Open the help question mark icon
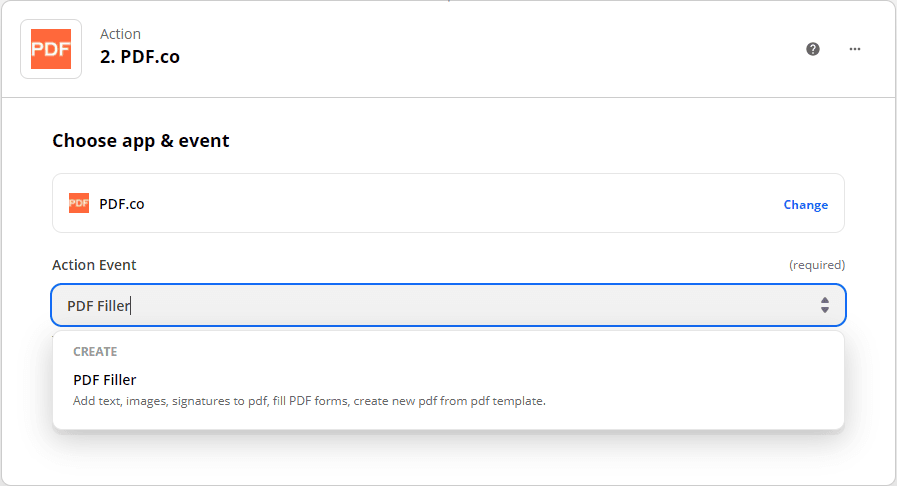 (813, 49)
